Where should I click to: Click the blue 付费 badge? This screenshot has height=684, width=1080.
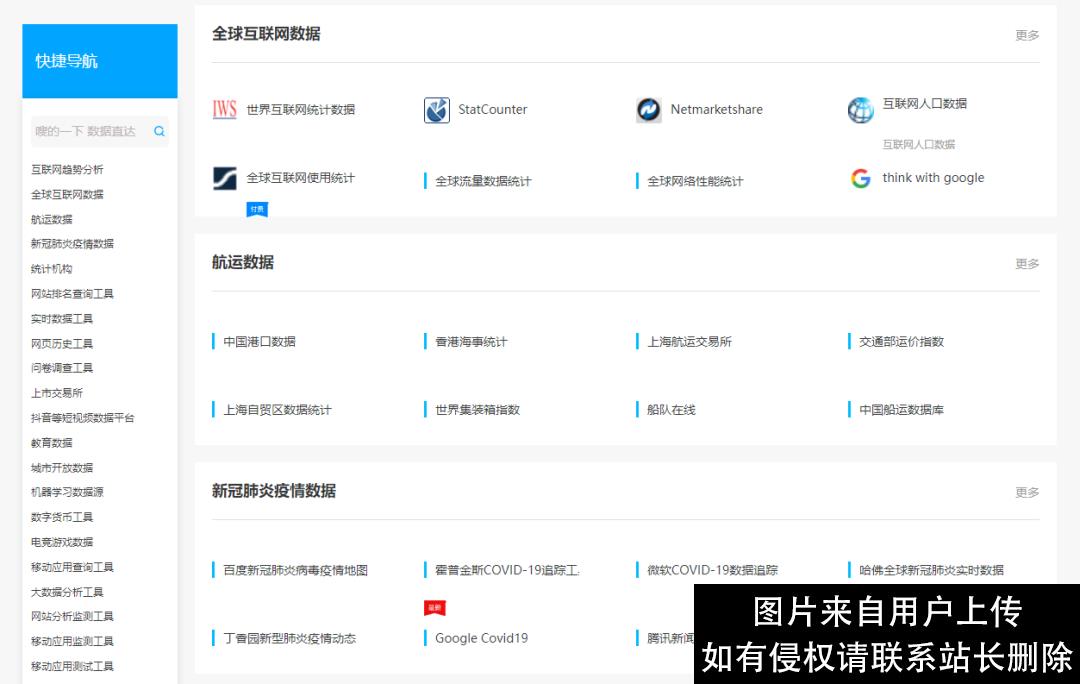(257, 210)
